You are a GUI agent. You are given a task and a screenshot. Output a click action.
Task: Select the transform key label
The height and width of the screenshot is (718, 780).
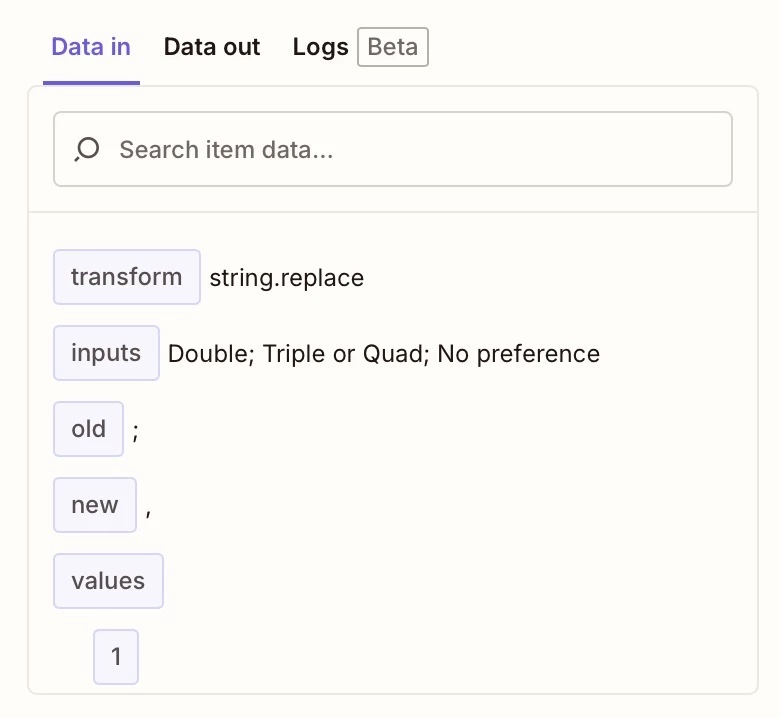click(x=127, y=277)
